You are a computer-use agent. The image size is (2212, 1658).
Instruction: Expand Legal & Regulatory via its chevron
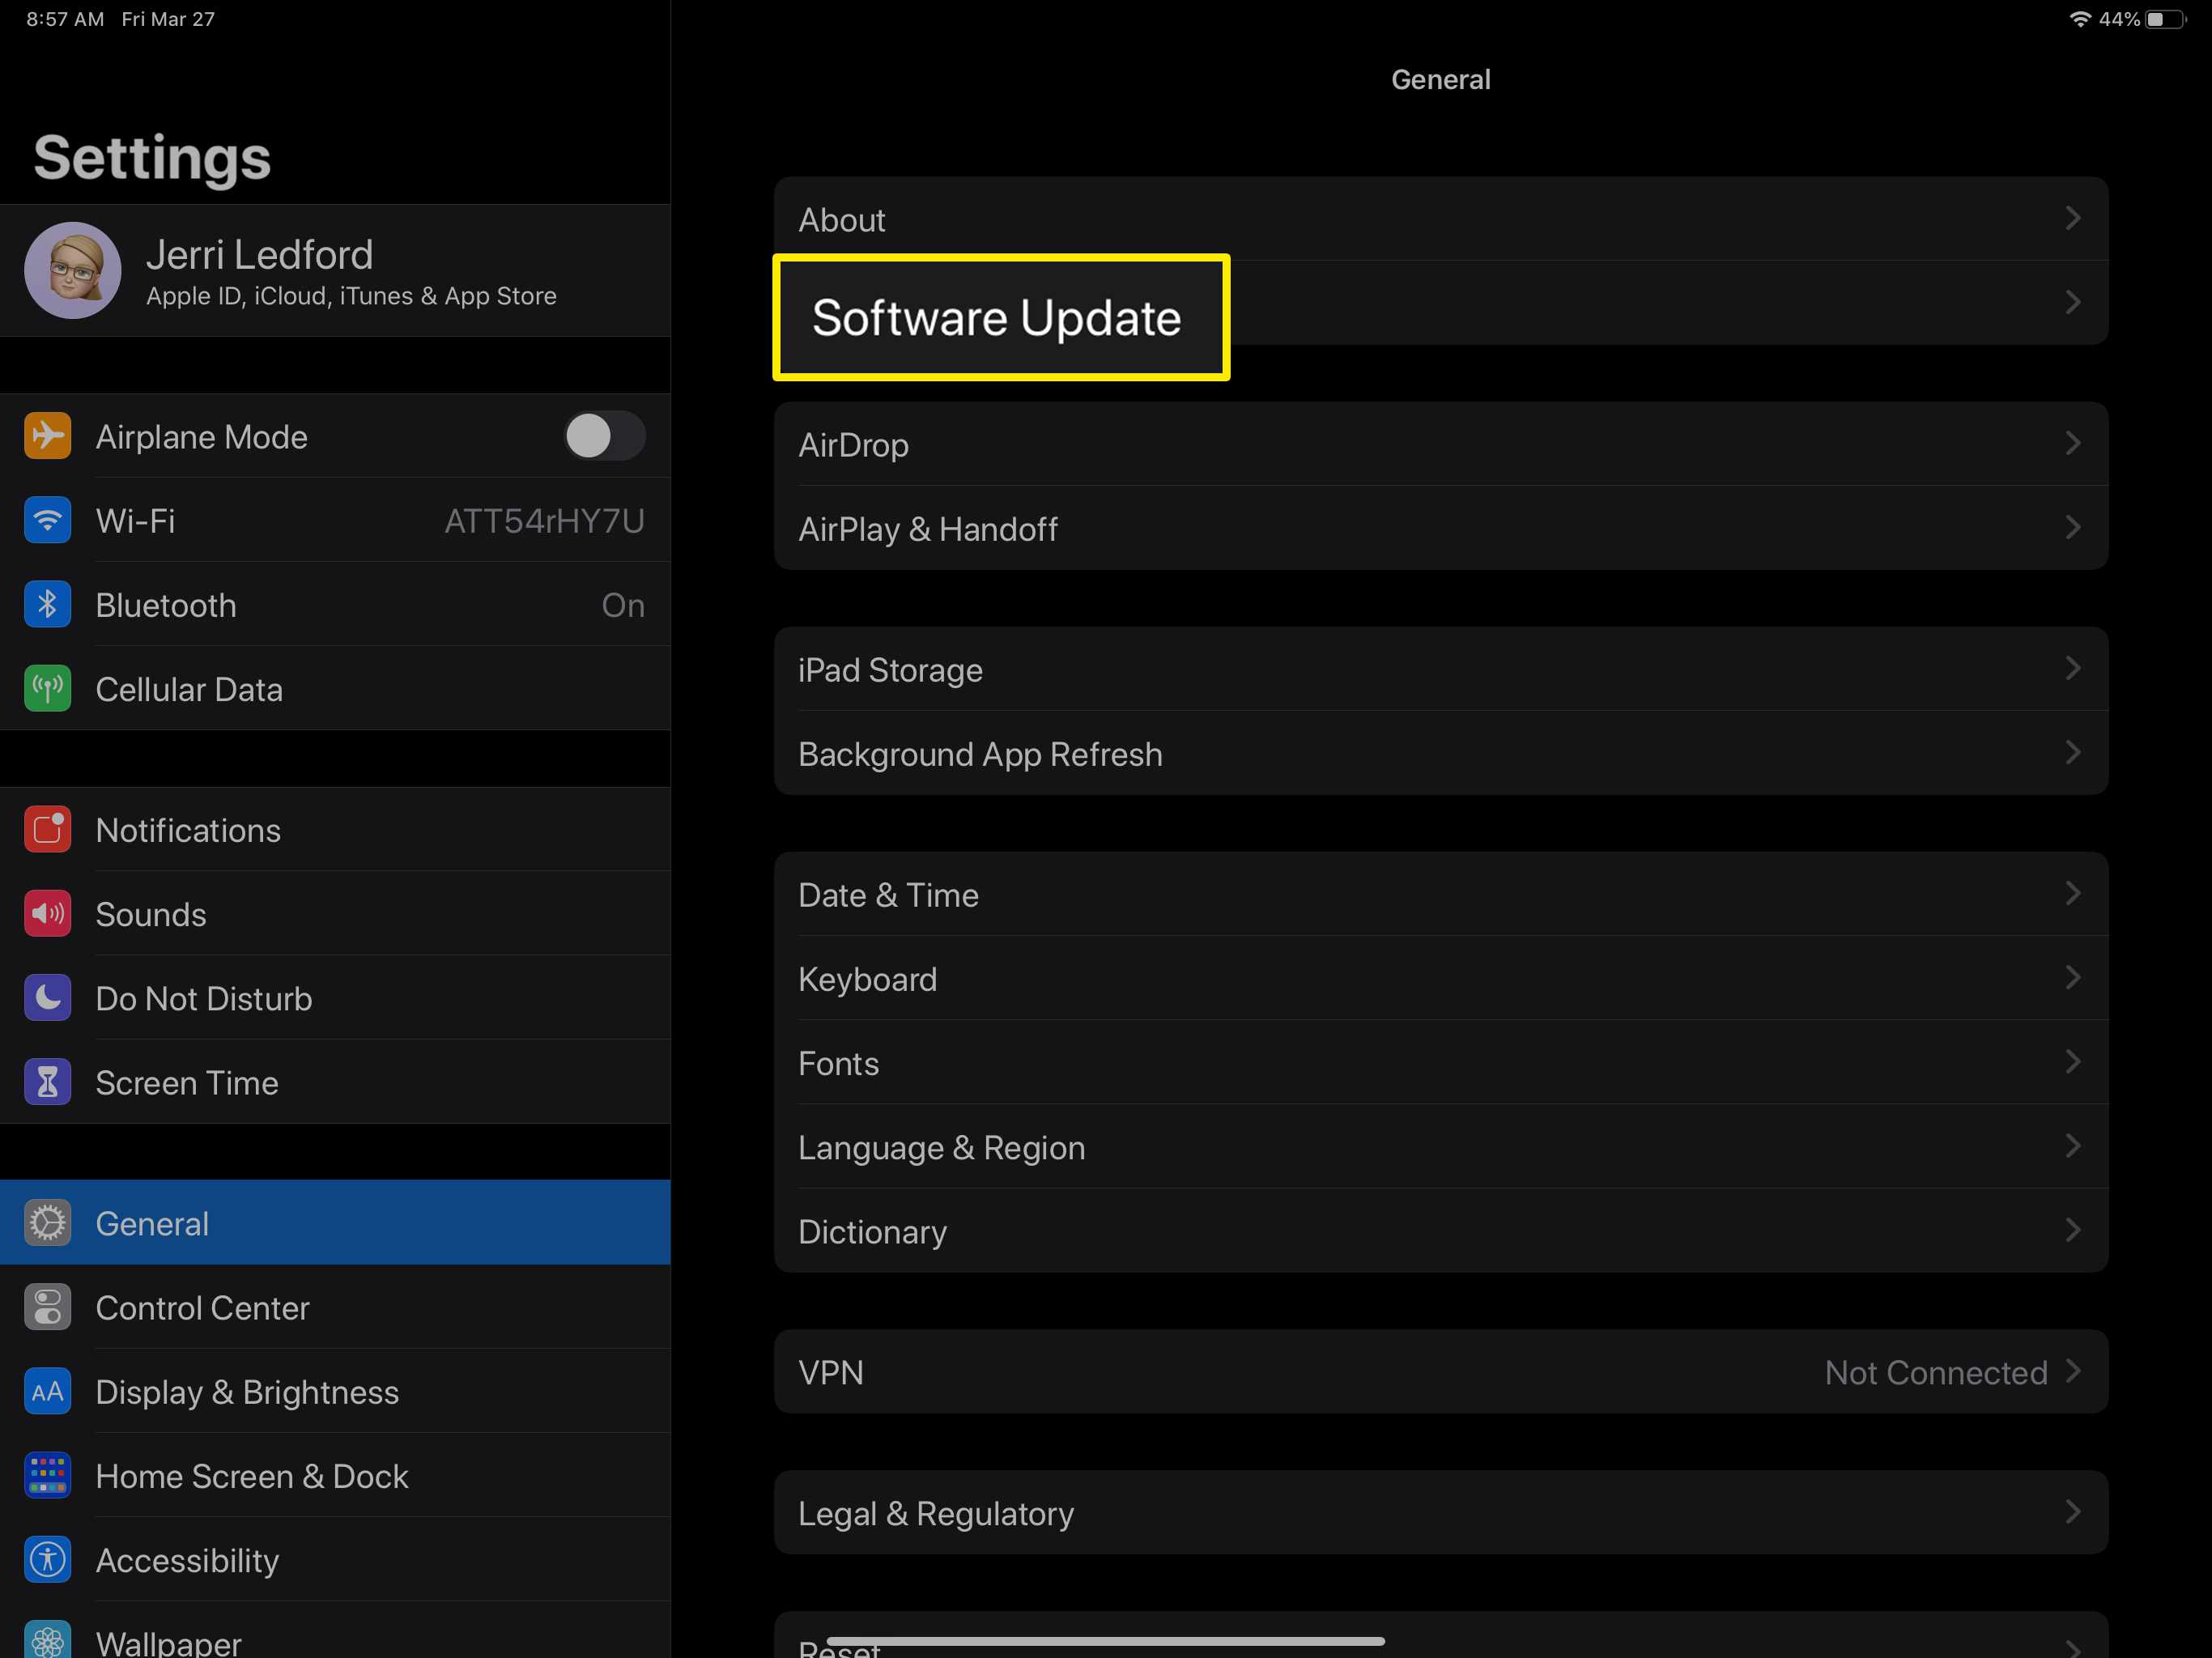tap(2073, 1511)
